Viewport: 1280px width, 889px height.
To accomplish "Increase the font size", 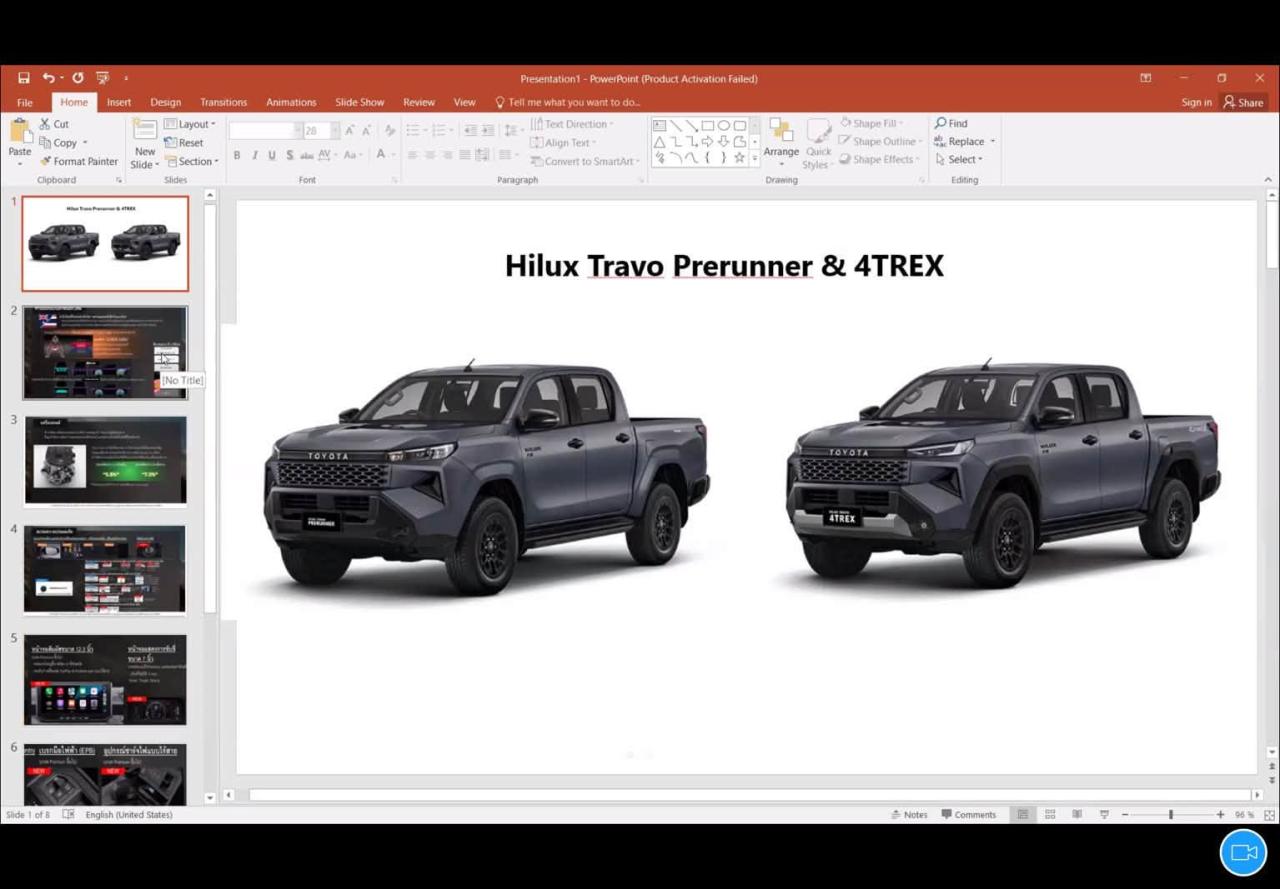I will [350, 130].
